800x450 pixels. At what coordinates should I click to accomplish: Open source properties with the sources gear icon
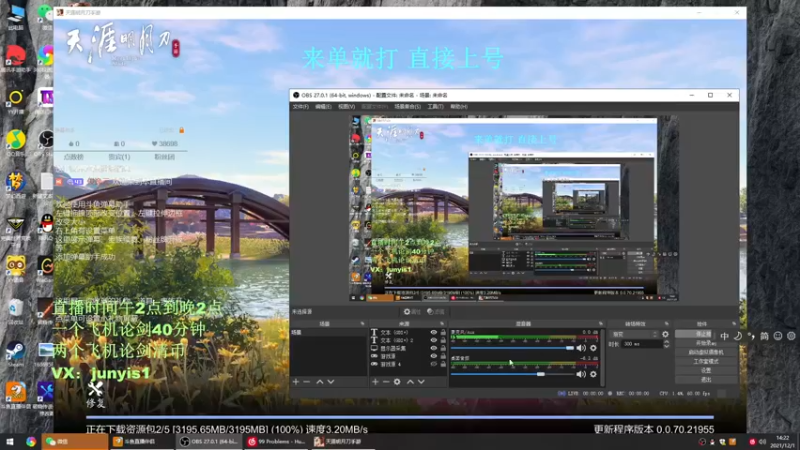[x=397, y=382]
